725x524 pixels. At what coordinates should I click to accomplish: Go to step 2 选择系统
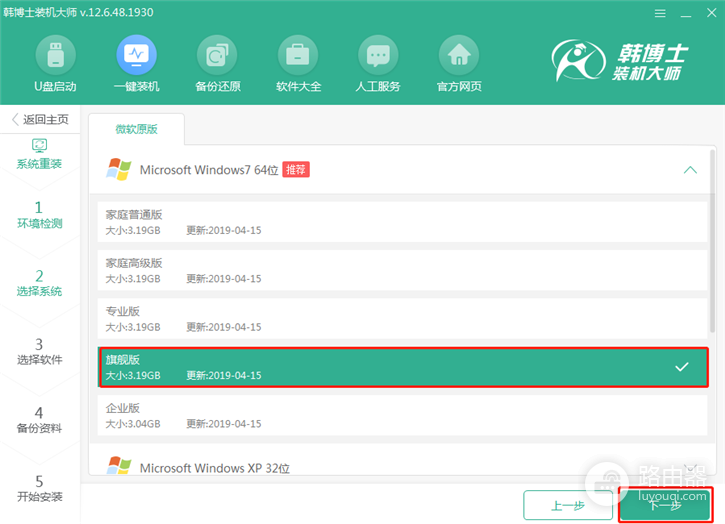(x=39, y=283)
